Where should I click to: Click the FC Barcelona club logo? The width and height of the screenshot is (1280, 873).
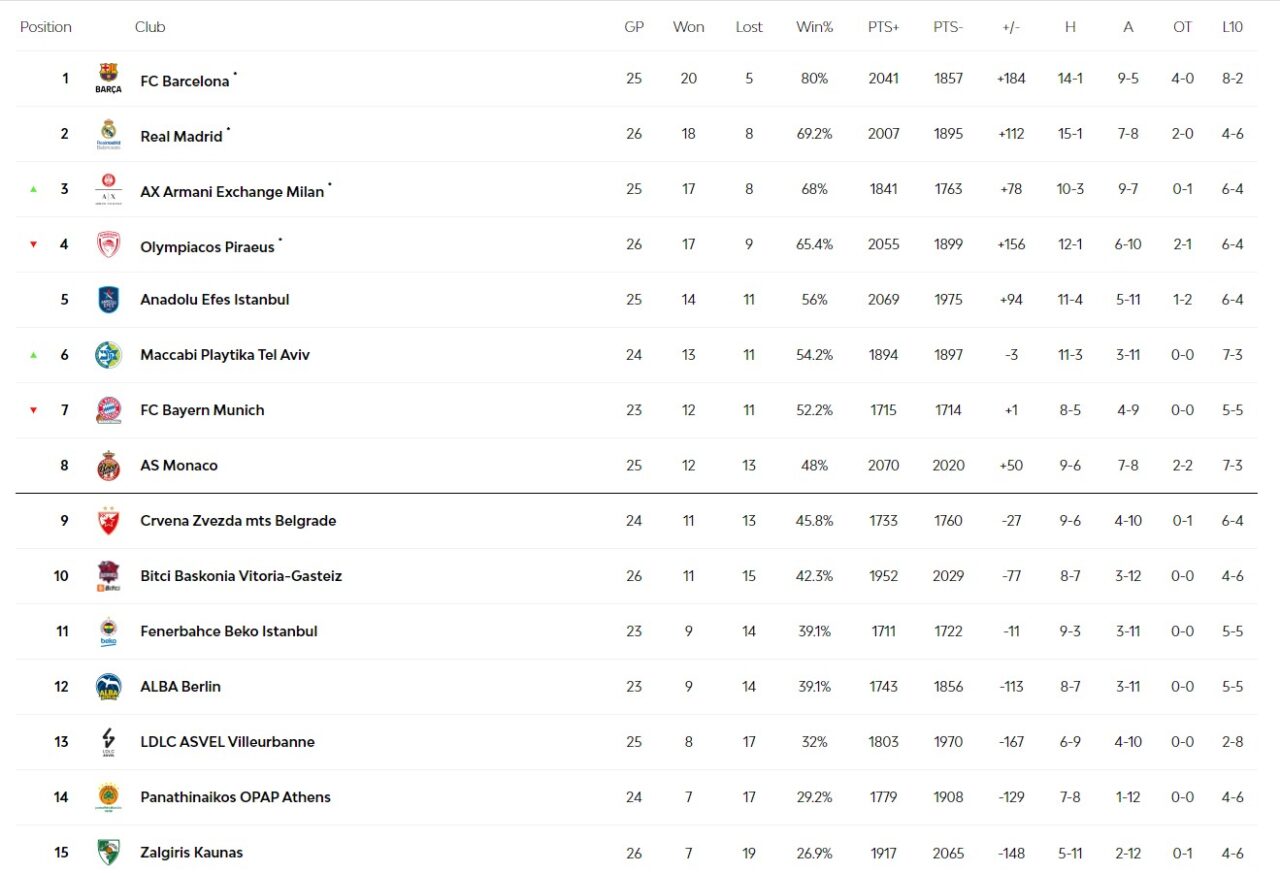point(108,78)
